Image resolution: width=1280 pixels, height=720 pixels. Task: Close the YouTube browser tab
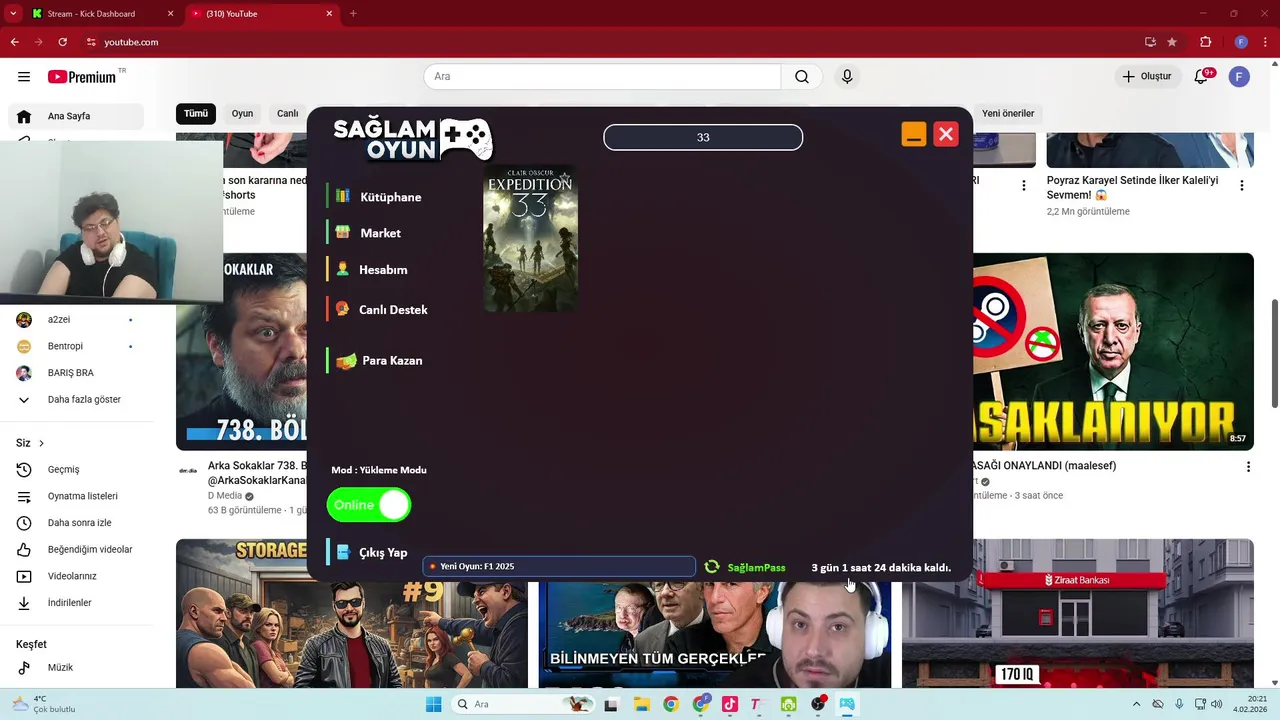[329, 14]
